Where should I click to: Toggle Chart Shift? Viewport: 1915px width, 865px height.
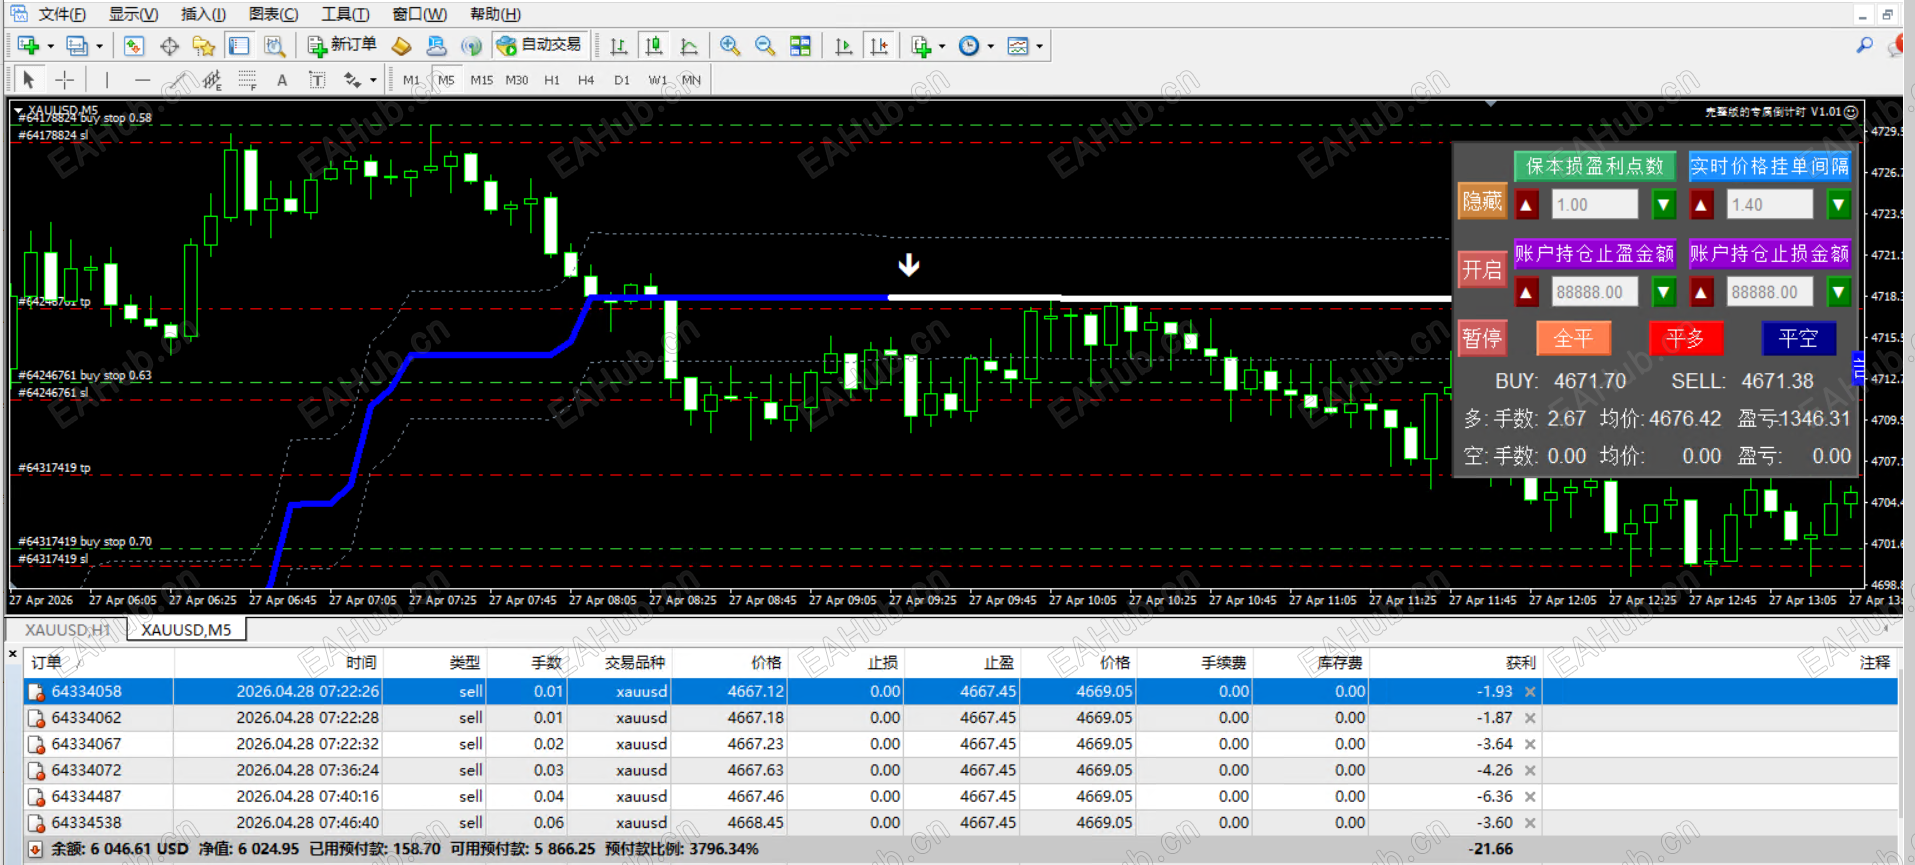coord(879,46)
